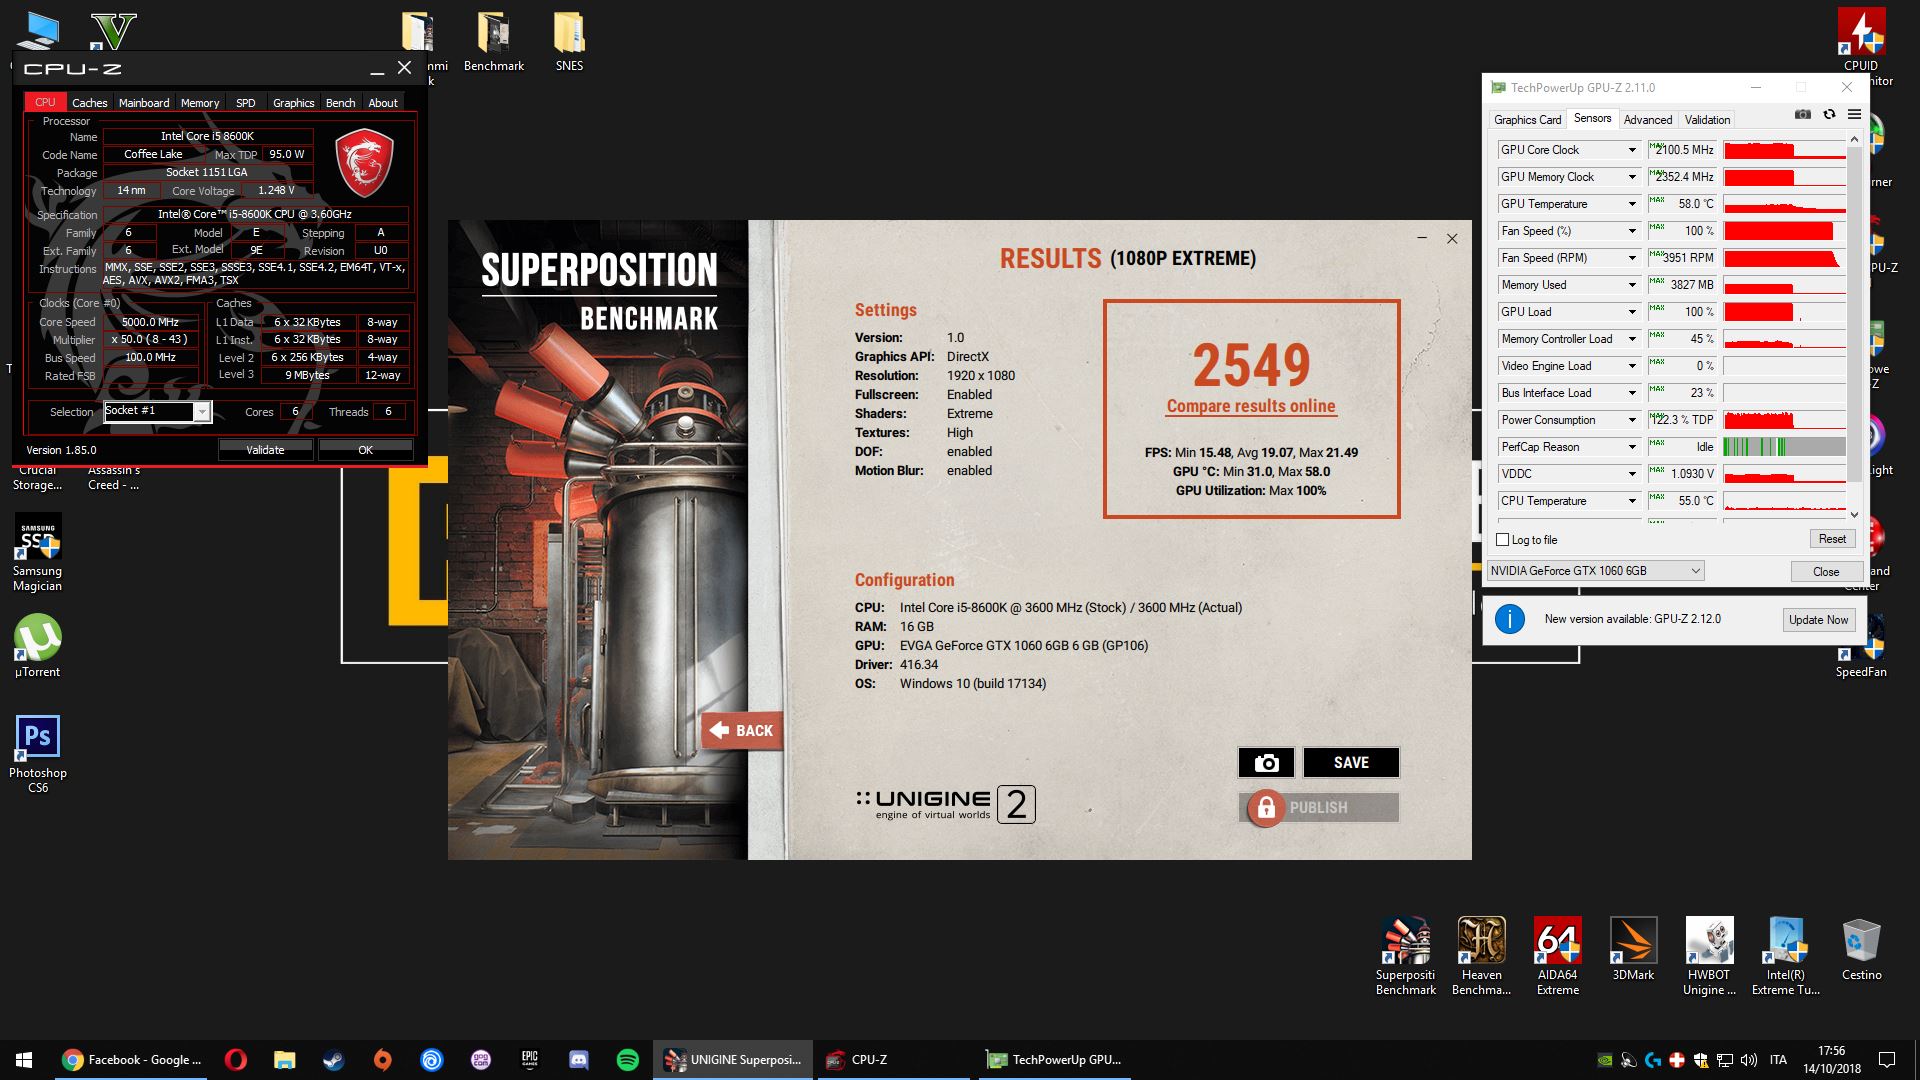Click OK in CPU-Z

point(365,450)
